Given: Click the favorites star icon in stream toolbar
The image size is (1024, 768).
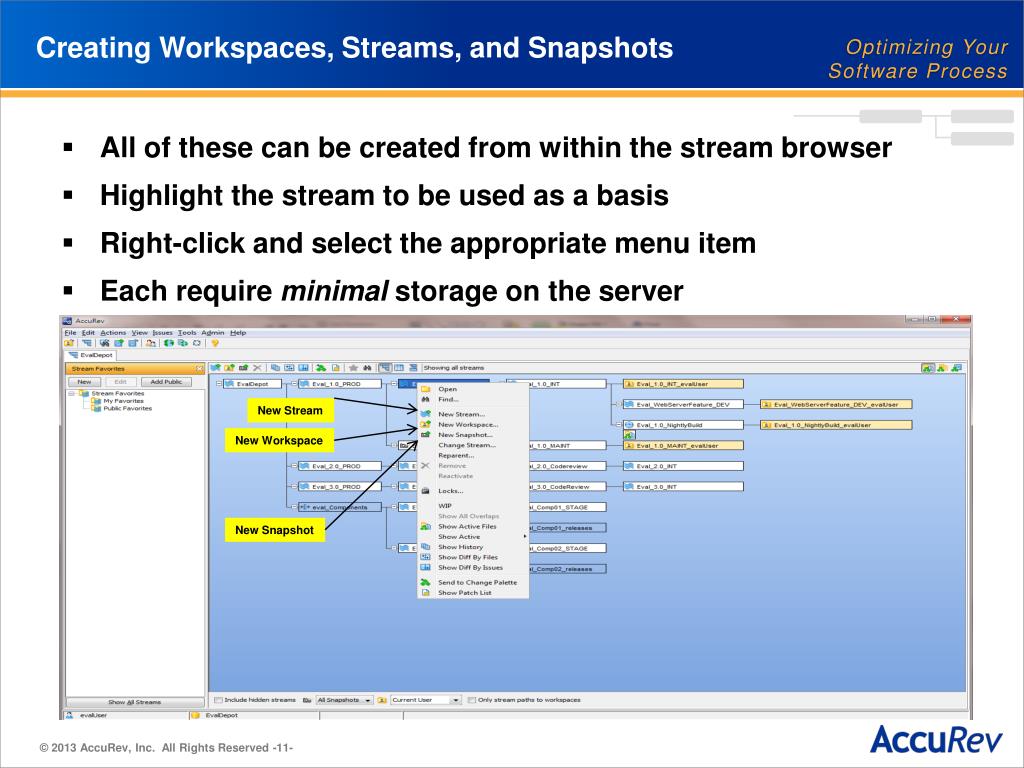Looking at the screenshot, I should [353, 368].
